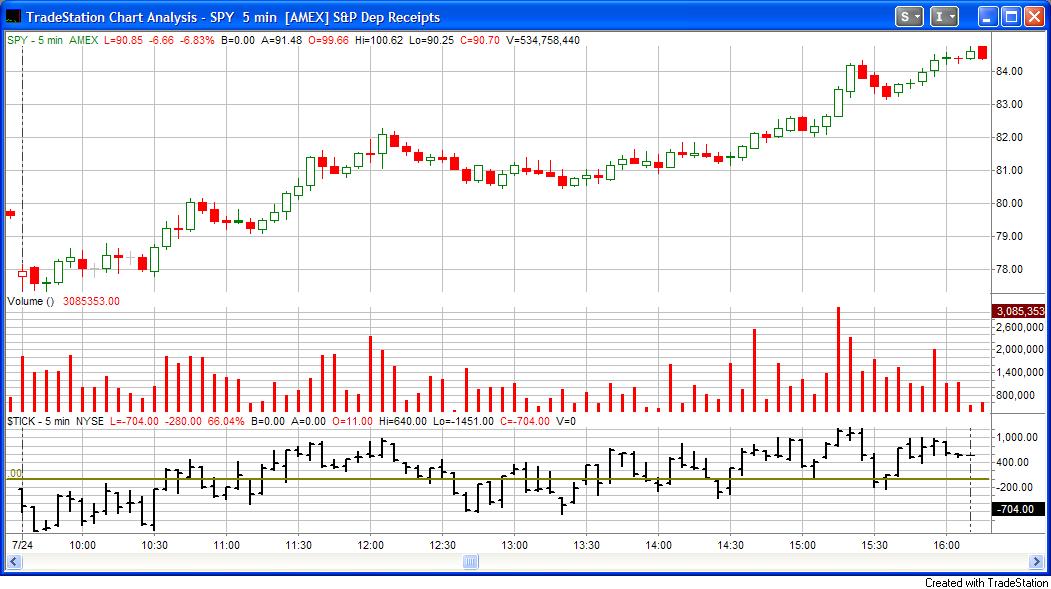Click the 'Hi=100.62' high value
Viewport: 1051px width, 589px height.
click(379, 40)
